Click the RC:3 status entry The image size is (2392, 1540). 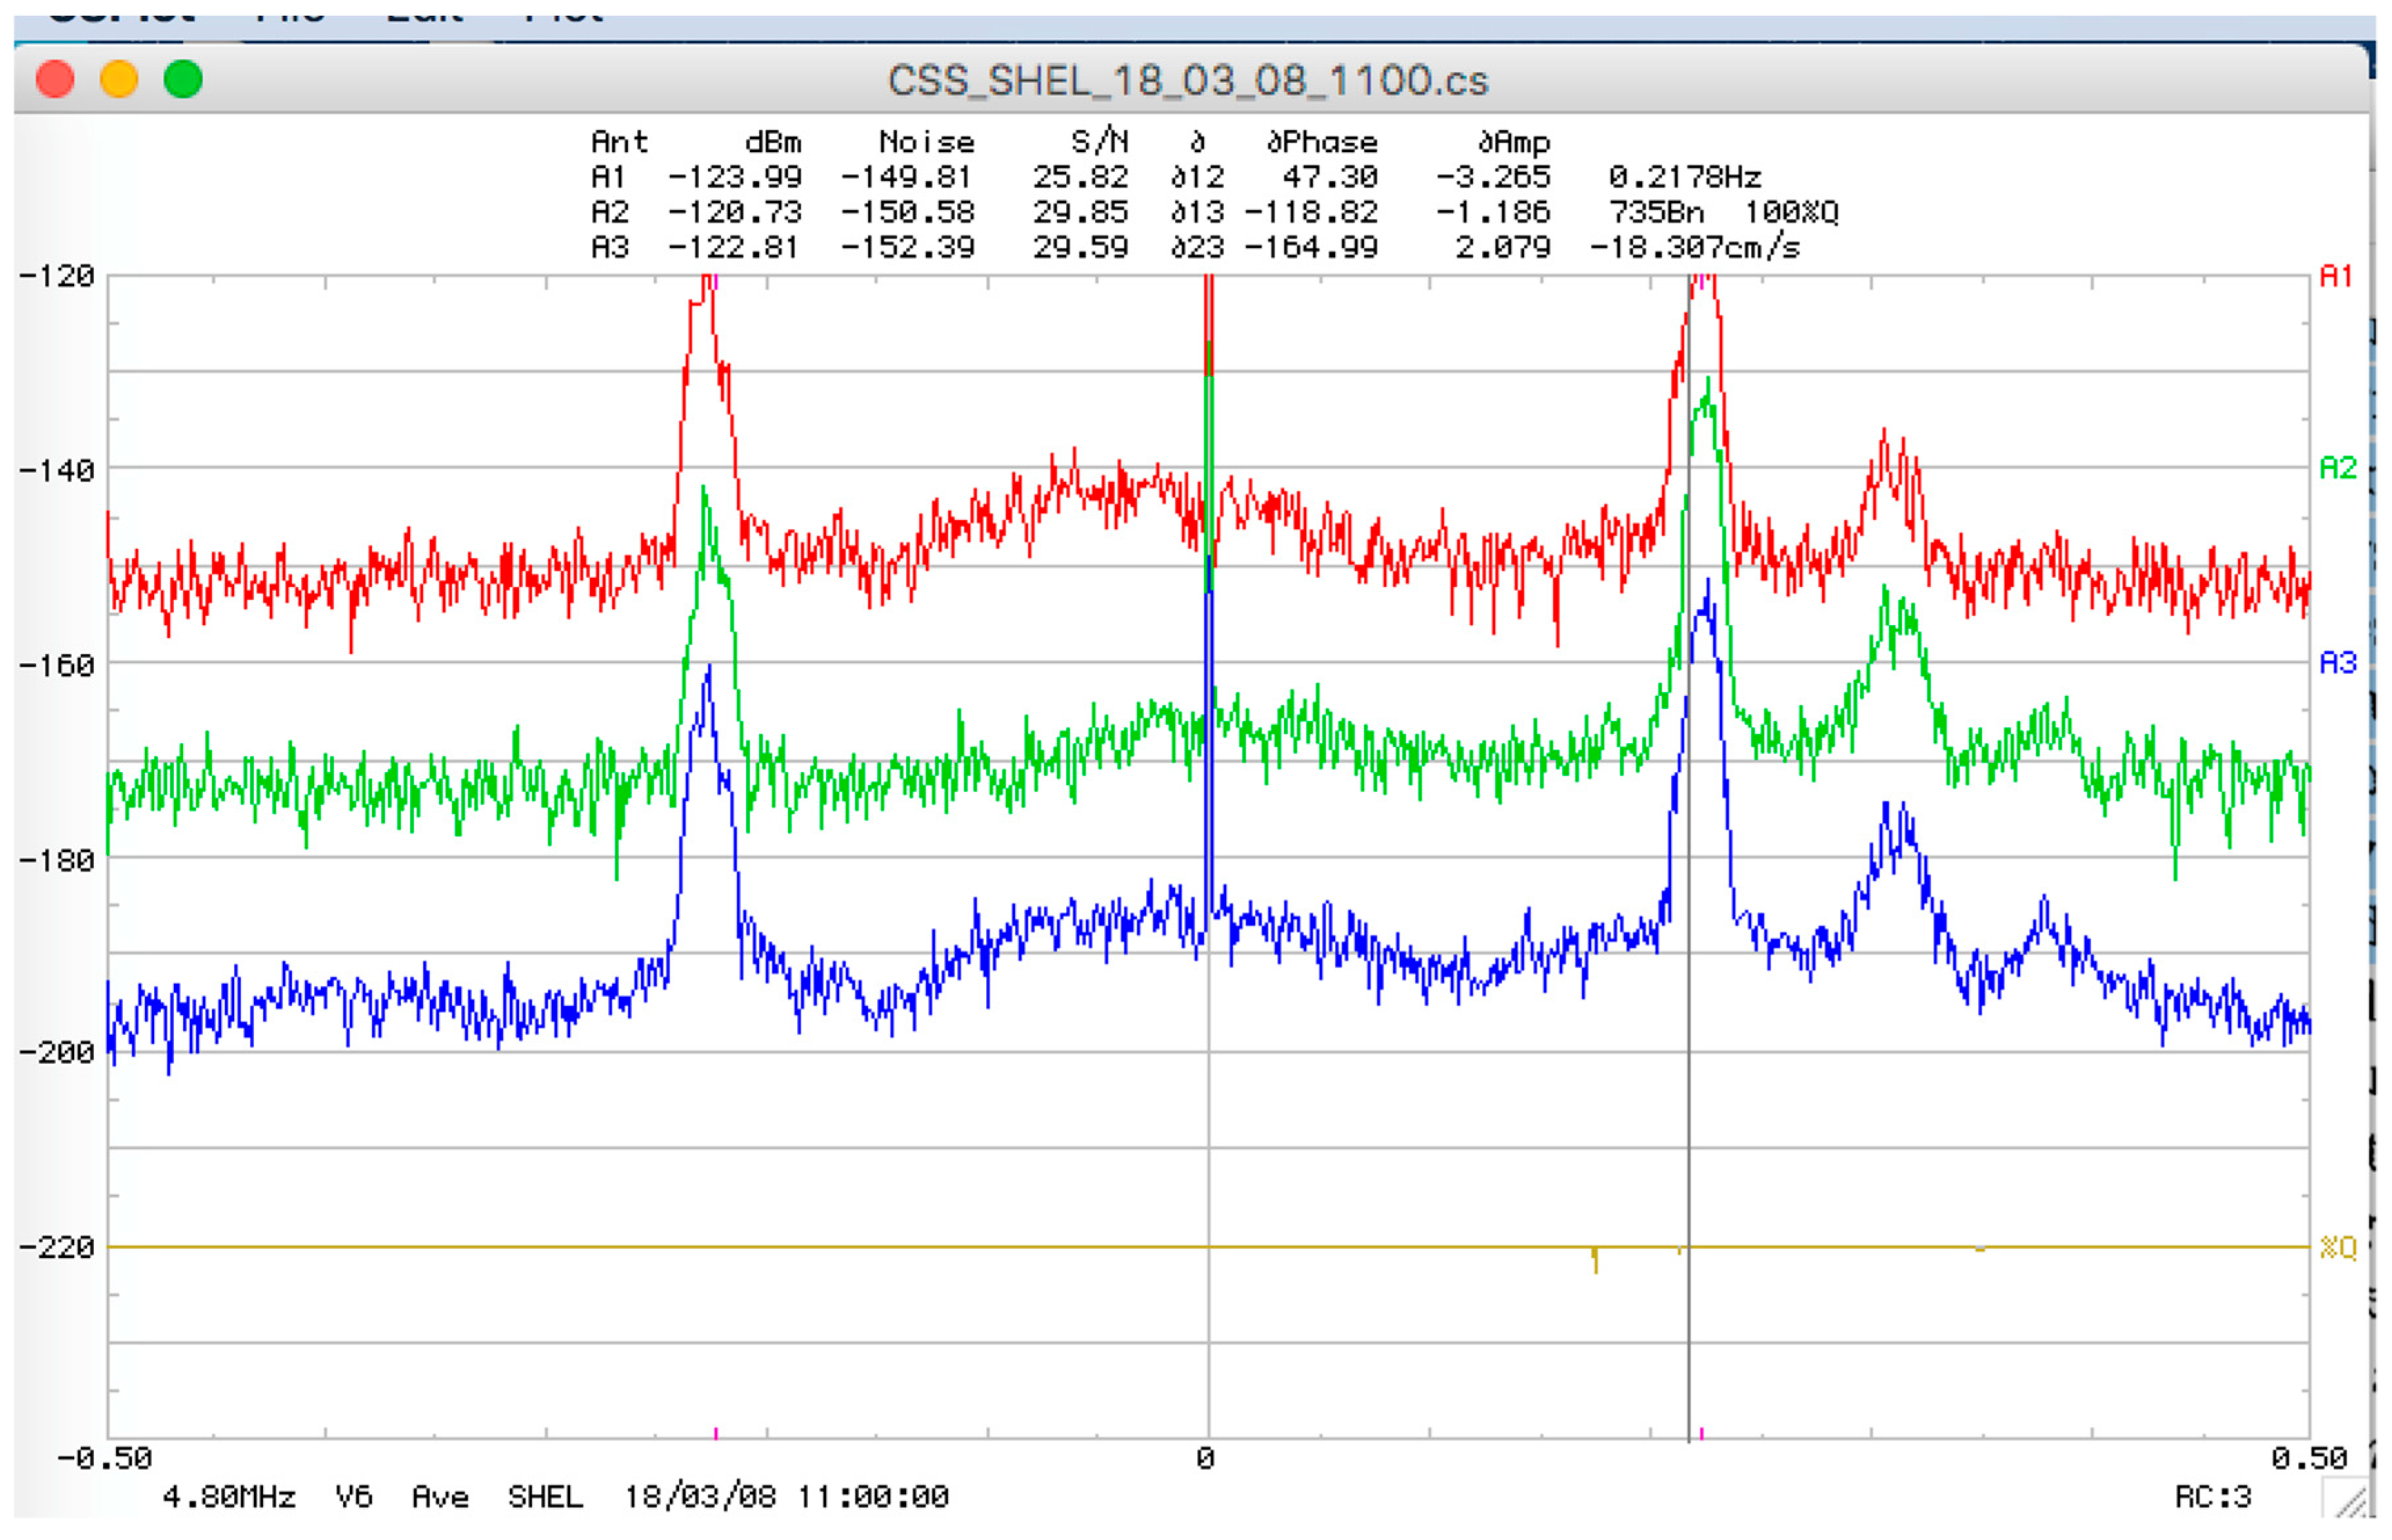coord(2213,1498)
